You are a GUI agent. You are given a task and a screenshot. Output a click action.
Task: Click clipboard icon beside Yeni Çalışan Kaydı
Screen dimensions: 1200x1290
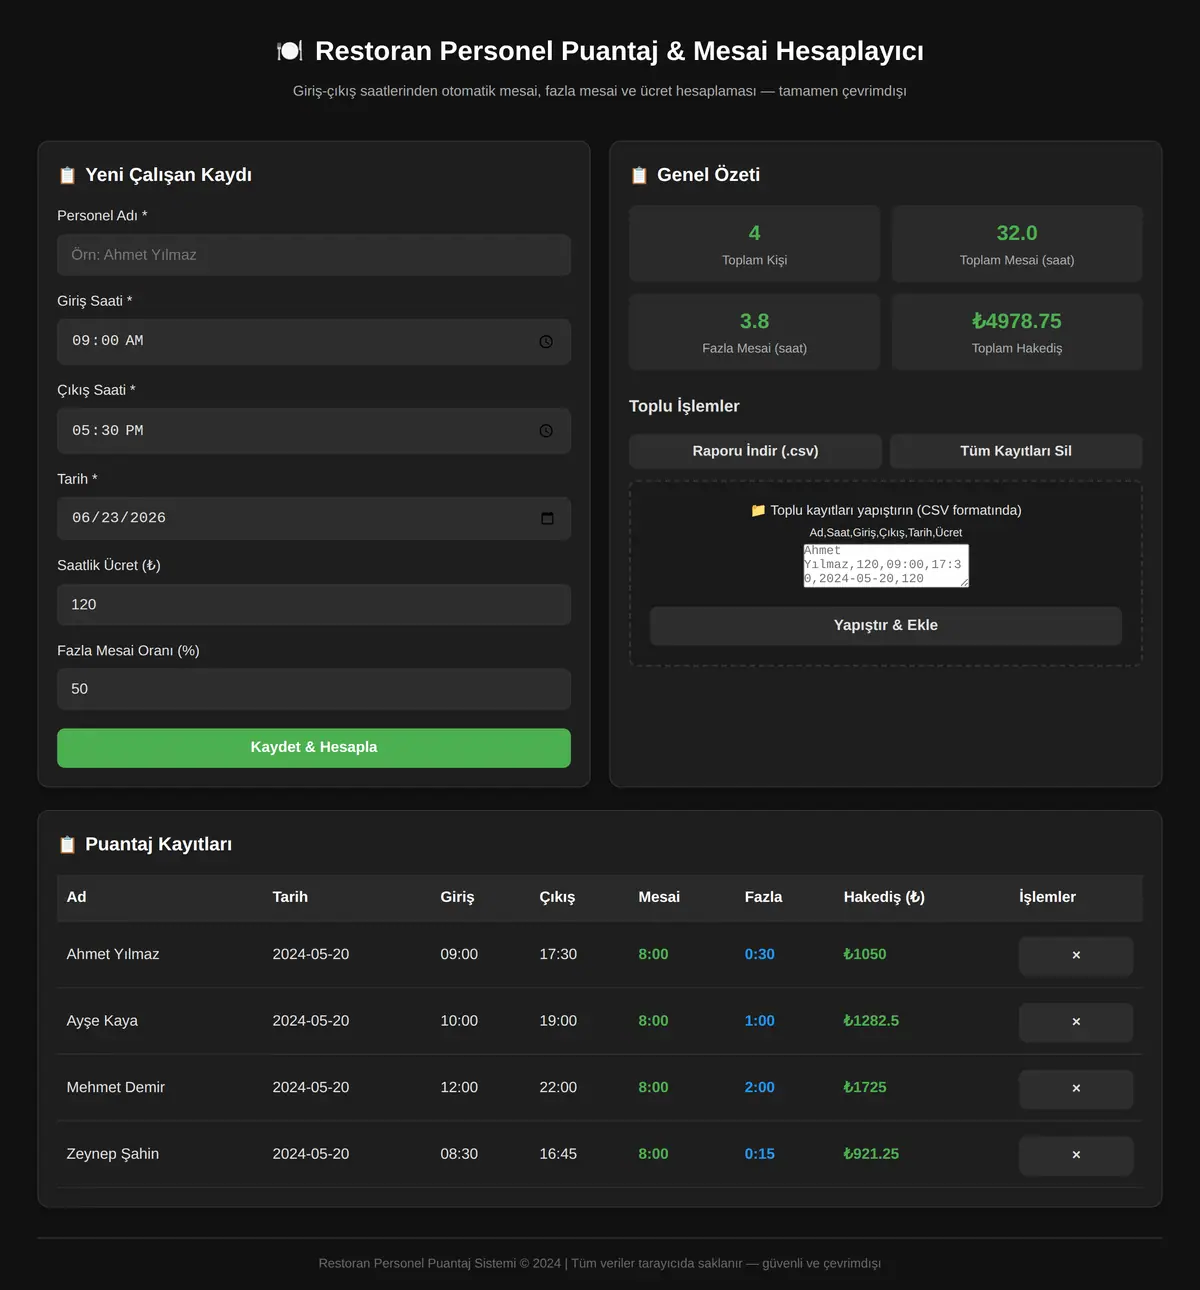67,175
